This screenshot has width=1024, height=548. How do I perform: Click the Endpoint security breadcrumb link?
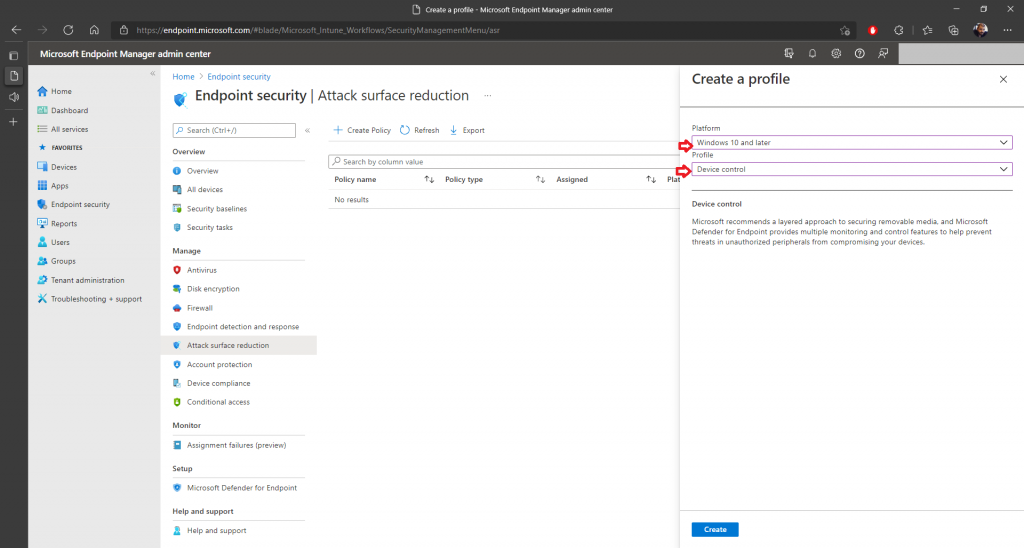click(x=239, y=77)
